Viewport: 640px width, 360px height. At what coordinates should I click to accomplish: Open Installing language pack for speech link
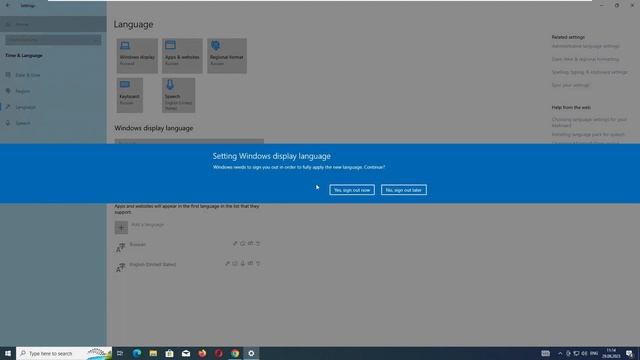pyautogui.click(x=588, y=134)
